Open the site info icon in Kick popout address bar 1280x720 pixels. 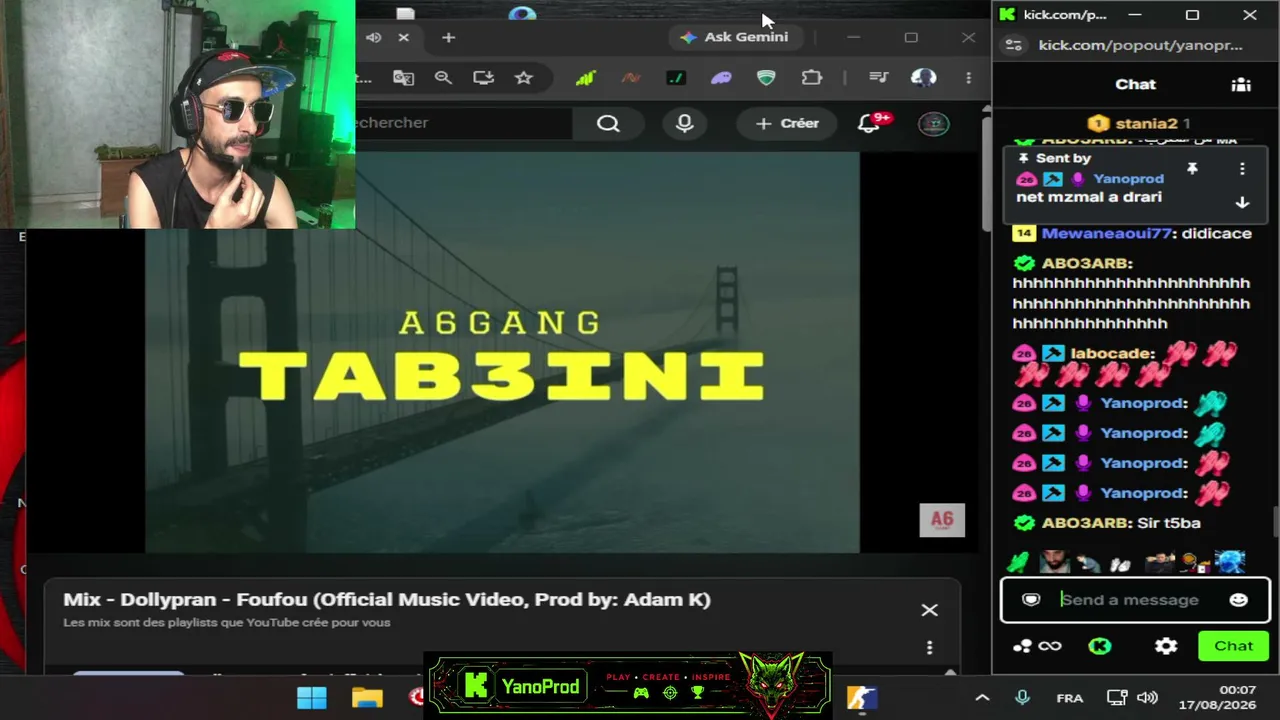1013,45
